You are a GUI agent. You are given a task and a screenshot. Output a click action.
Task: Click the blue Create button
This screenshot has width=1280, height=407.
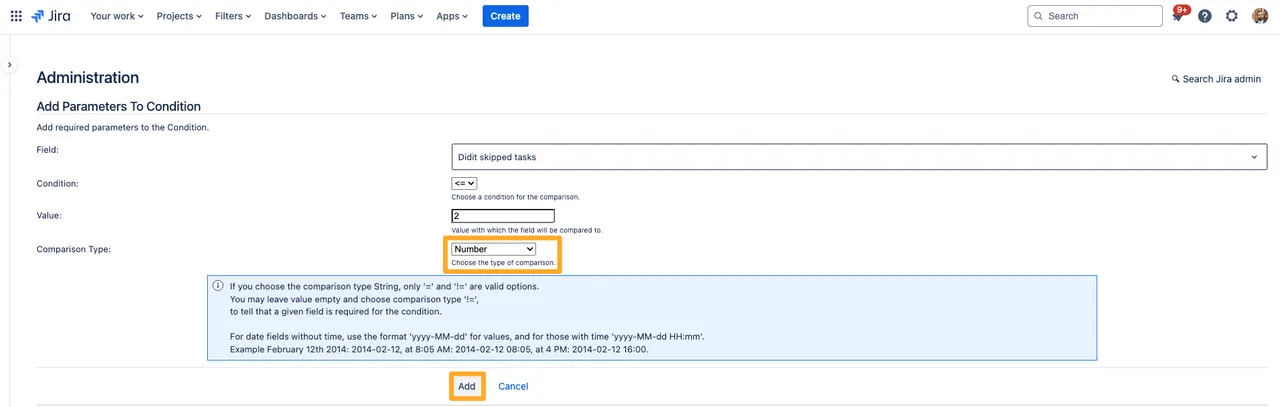(x=505, y=16)
